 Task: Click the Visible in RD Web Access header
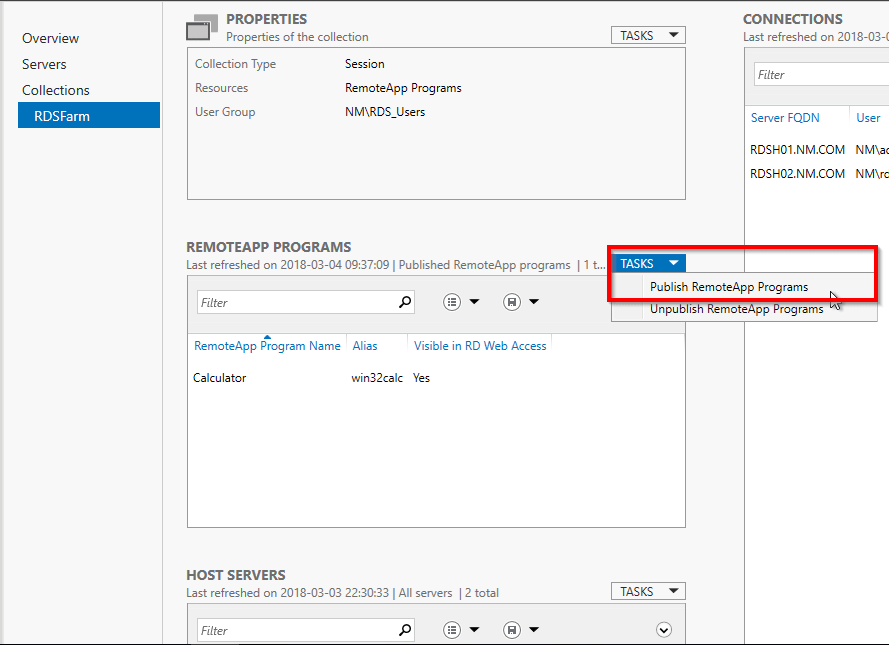pyautogui.click(x=479, y=345)
